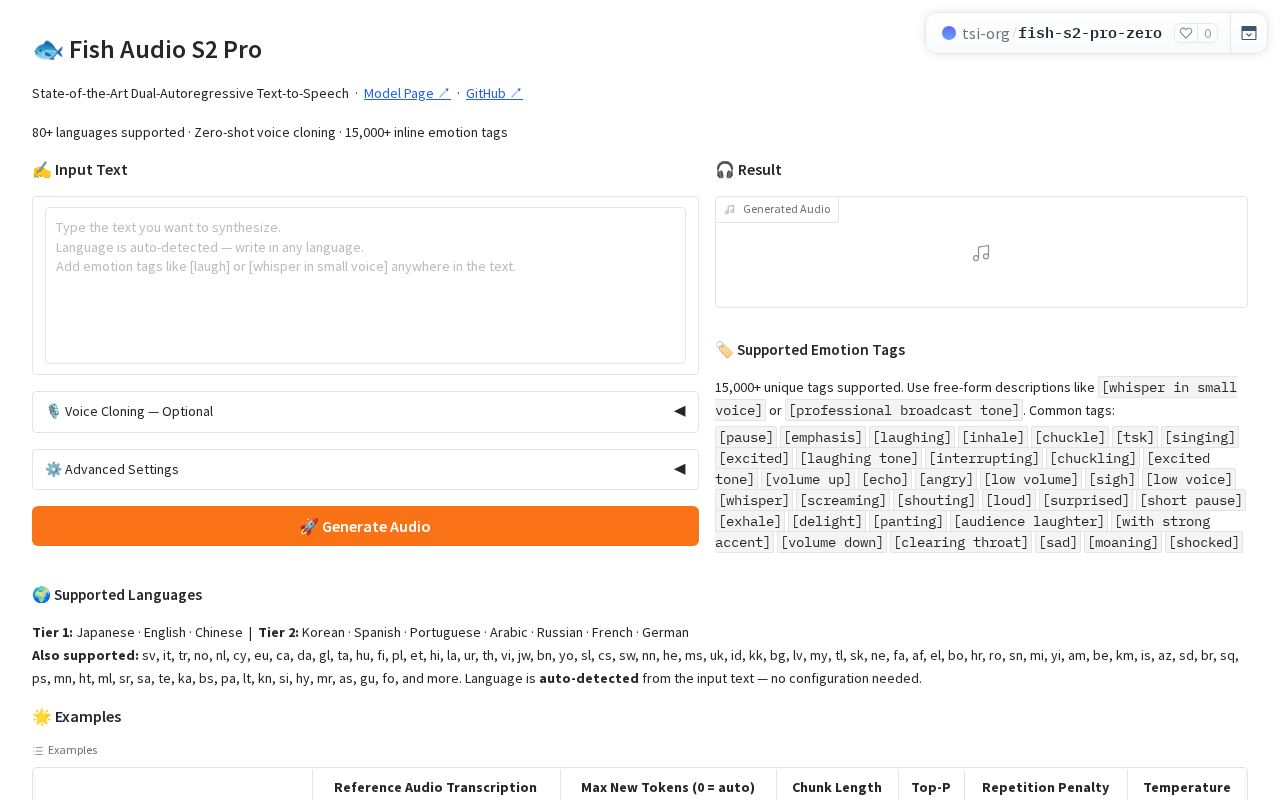Click the [audience laughter] emotion tag
This screenshot has width=1280, height=800.
[x=1029, y=521]
